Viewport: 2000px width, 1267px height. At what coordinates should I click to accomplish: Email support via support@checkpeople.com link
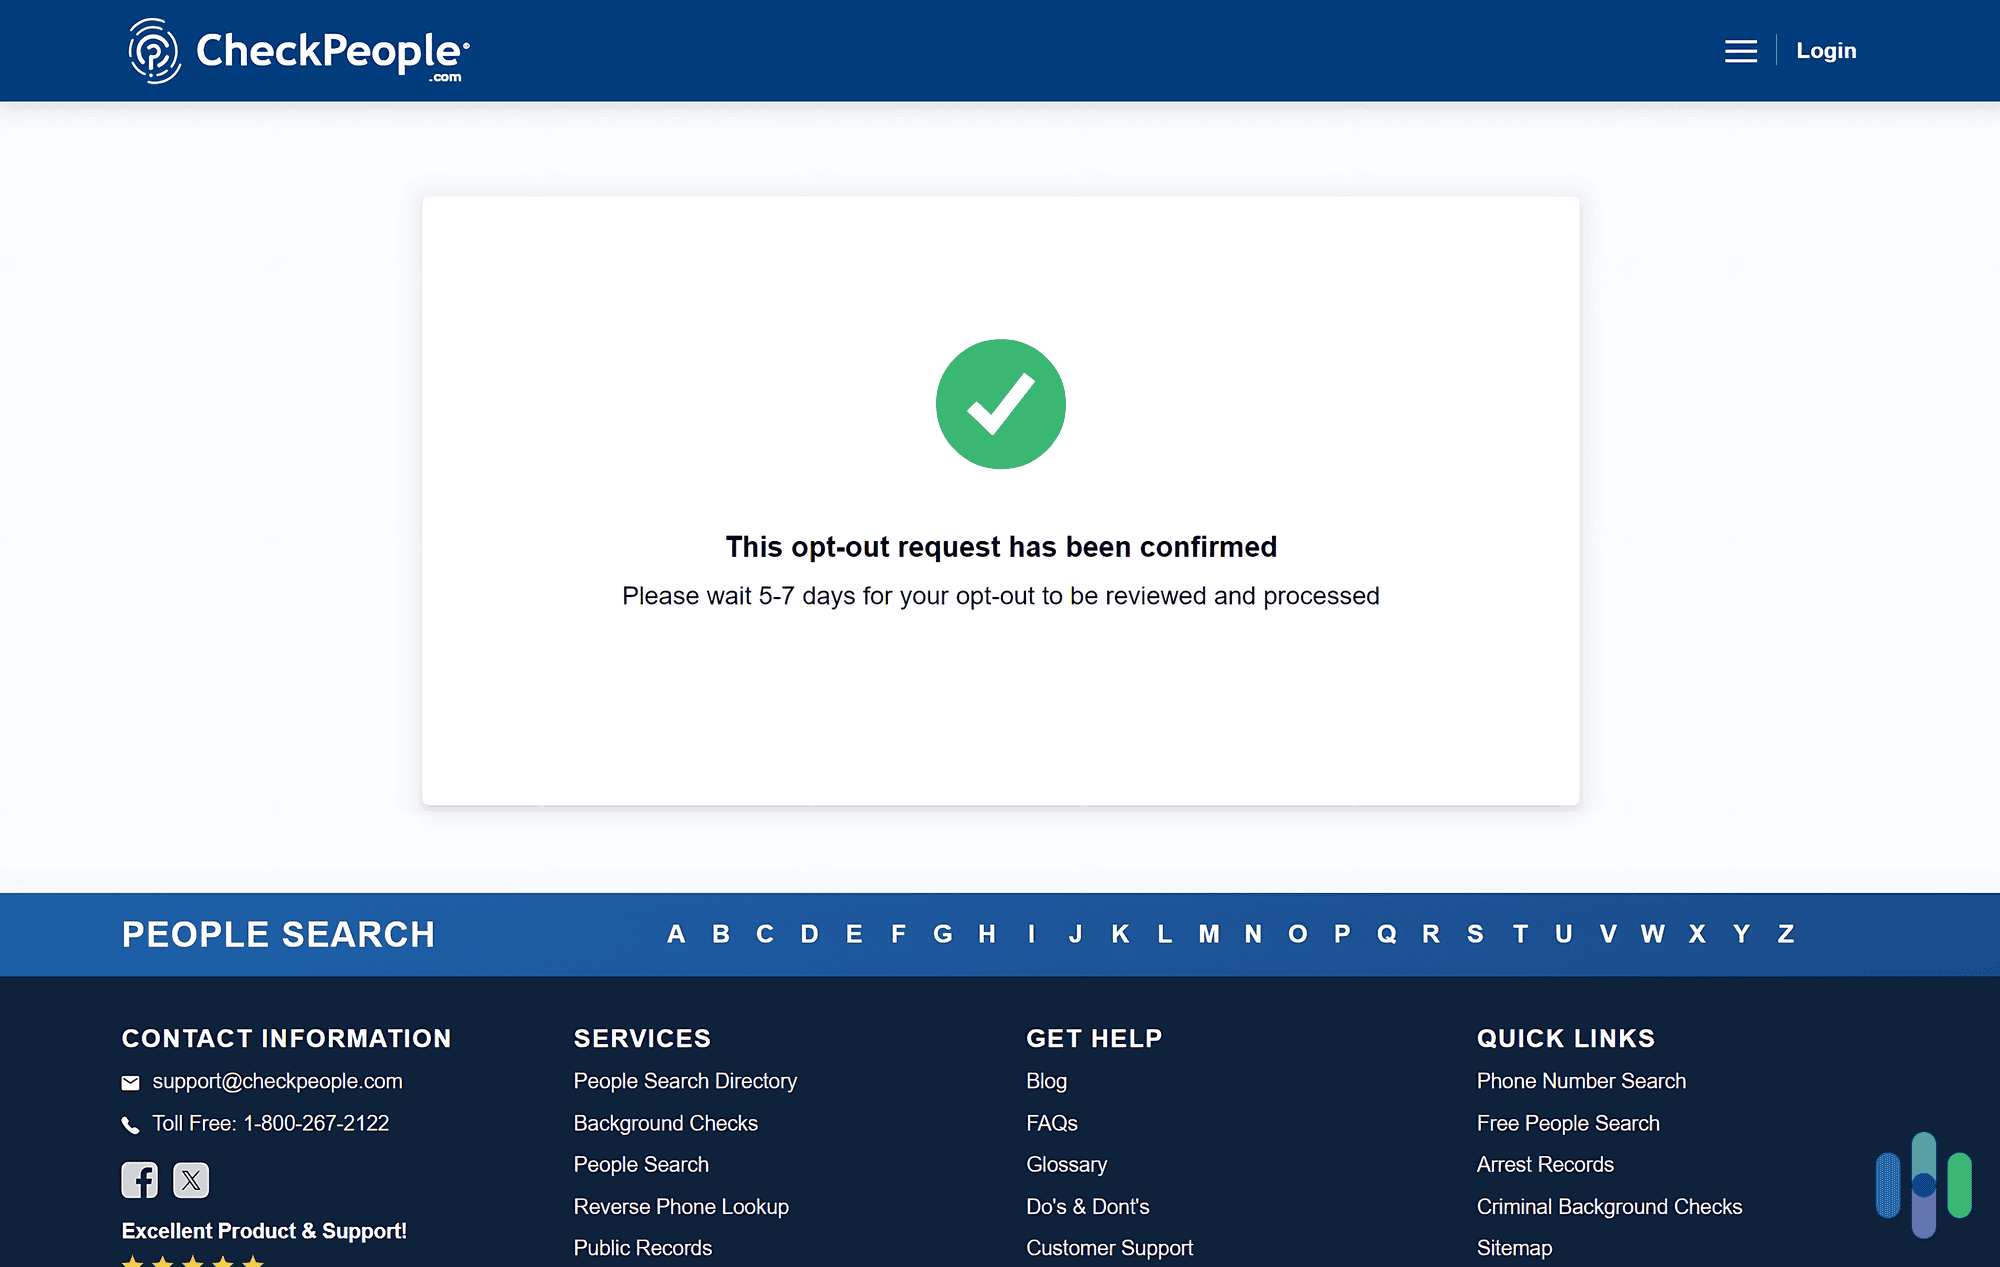[x=277, y=1081]
